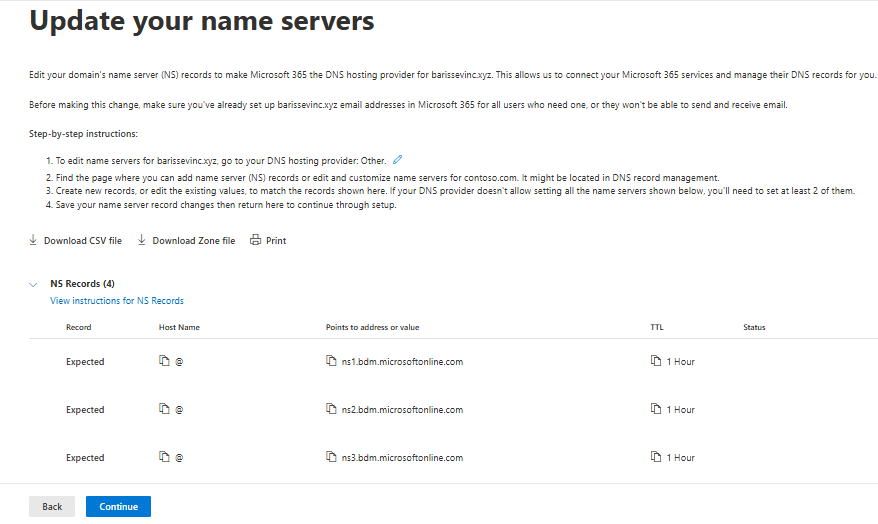The height and width of the screenshot is (524, 878).
Task: Collapse the NS Records (4) section chevron
Action: [33, 284]
